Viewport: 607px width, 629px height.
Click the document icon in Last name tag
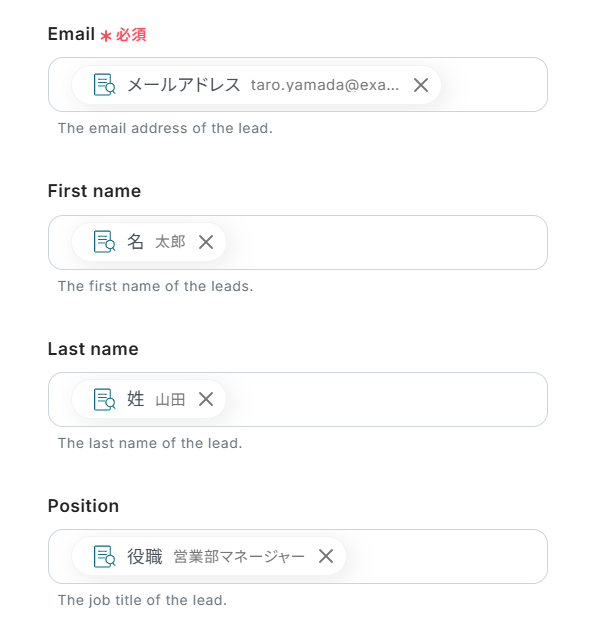[104, 399]
